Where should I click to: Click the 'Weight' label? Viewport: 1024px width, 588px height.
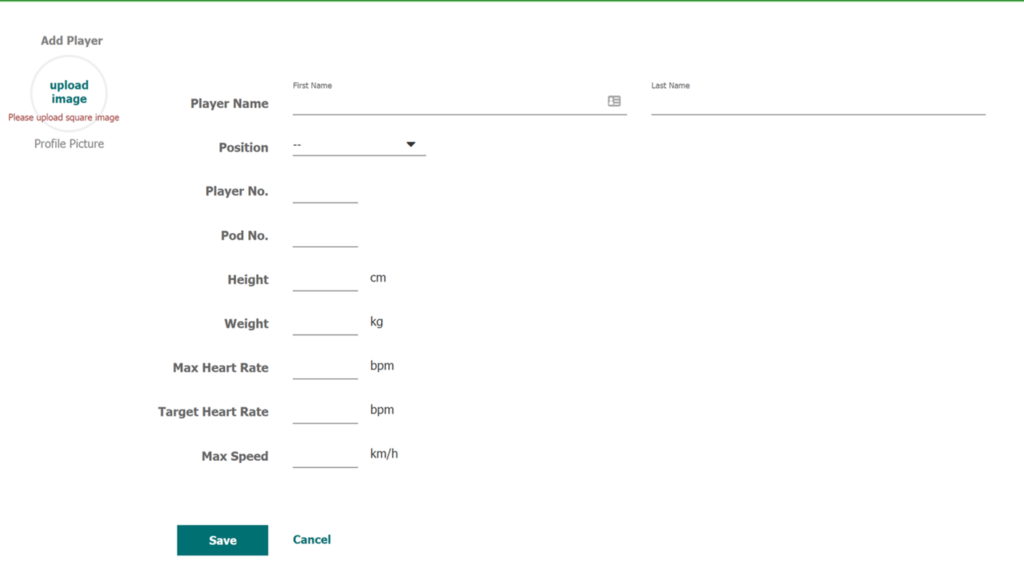246,324
